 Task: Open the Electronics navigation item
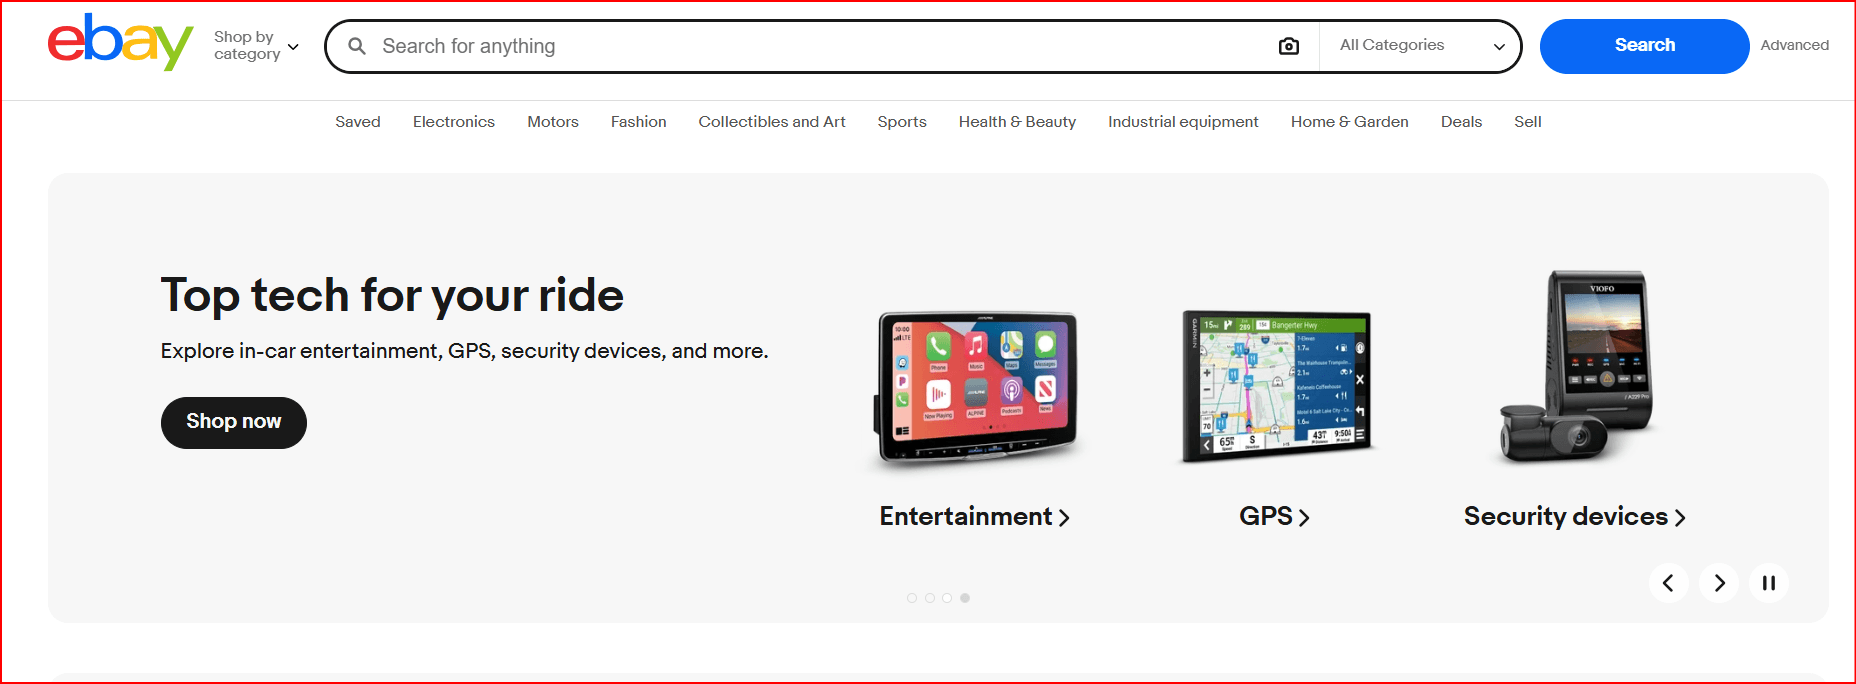tap(454, 122)
